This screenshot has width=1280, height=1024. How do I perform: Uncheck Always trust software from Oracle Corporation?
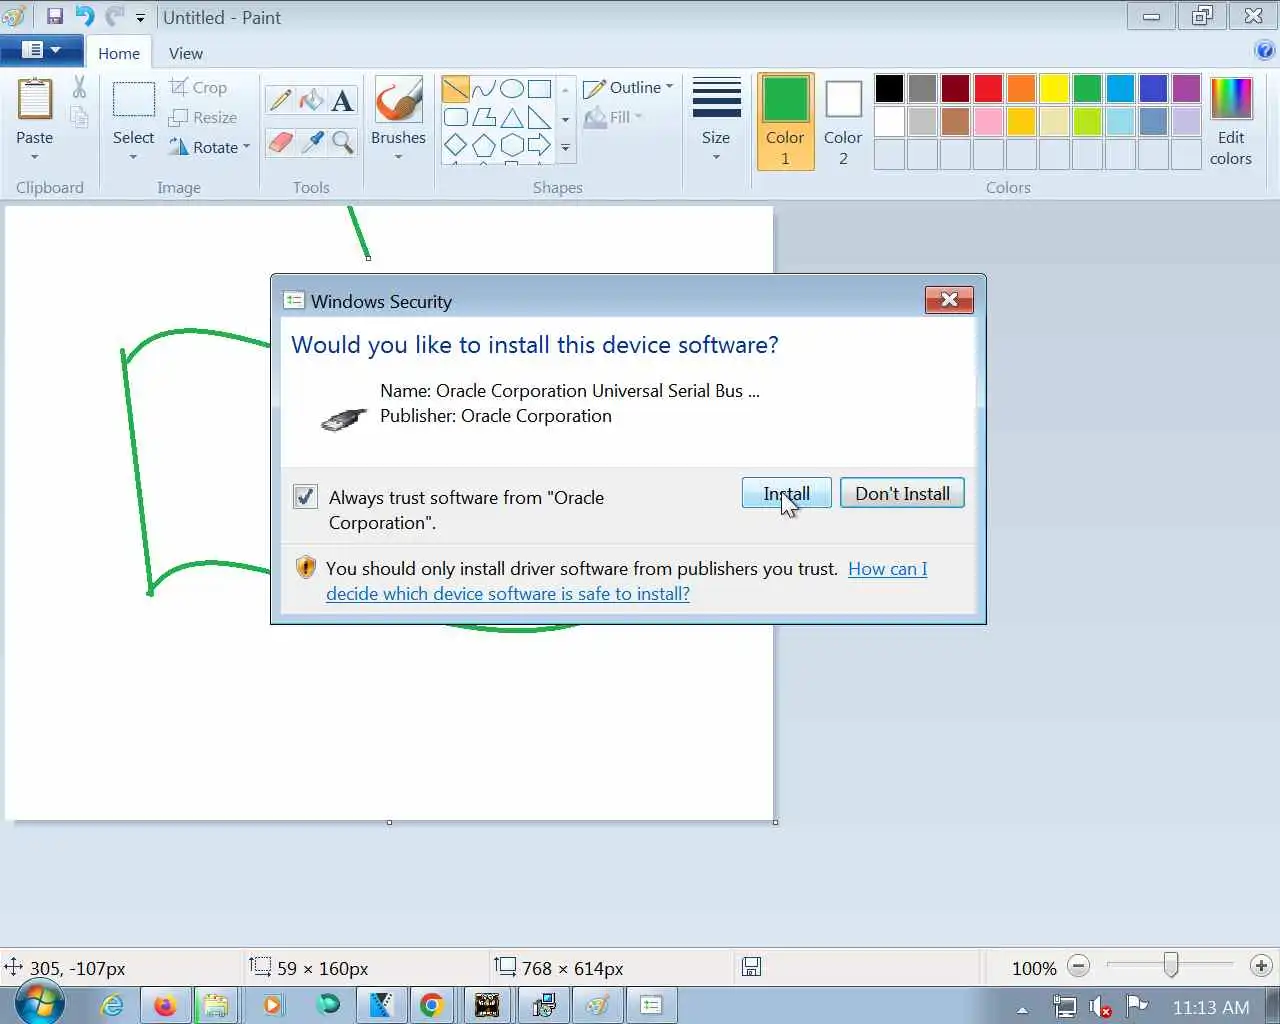(x=305, y=496)
